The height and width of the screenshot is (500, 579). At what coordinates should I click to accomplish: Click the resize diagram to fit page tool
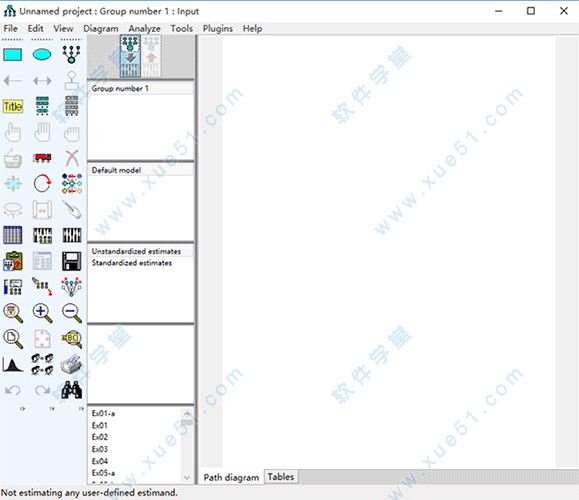click(42, 339)
